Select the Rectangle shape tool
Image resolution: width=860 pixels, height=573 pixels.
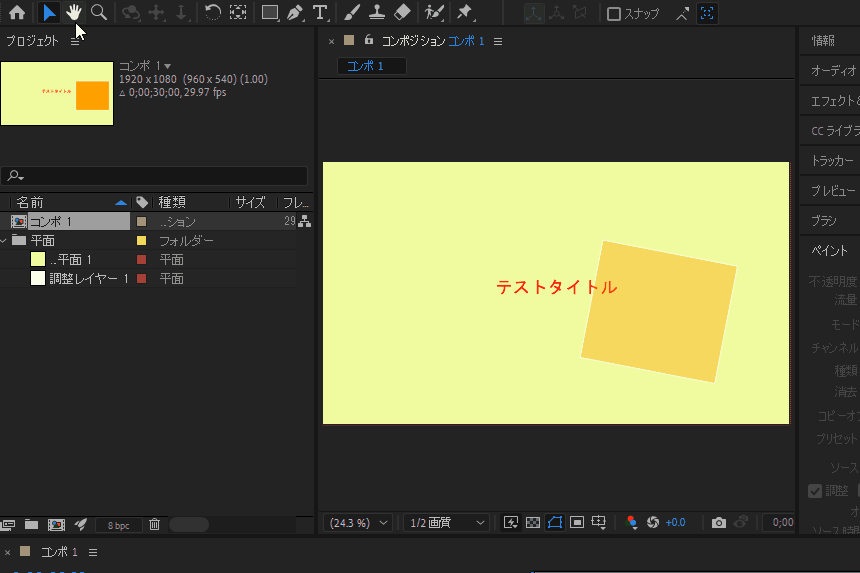[270, 13]
